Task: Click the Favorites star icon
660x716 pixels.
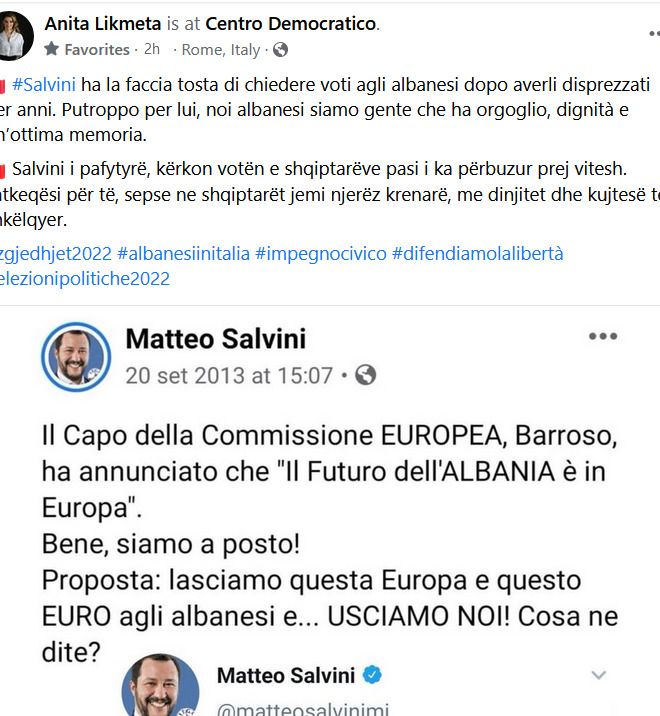Action: point(51,48)
